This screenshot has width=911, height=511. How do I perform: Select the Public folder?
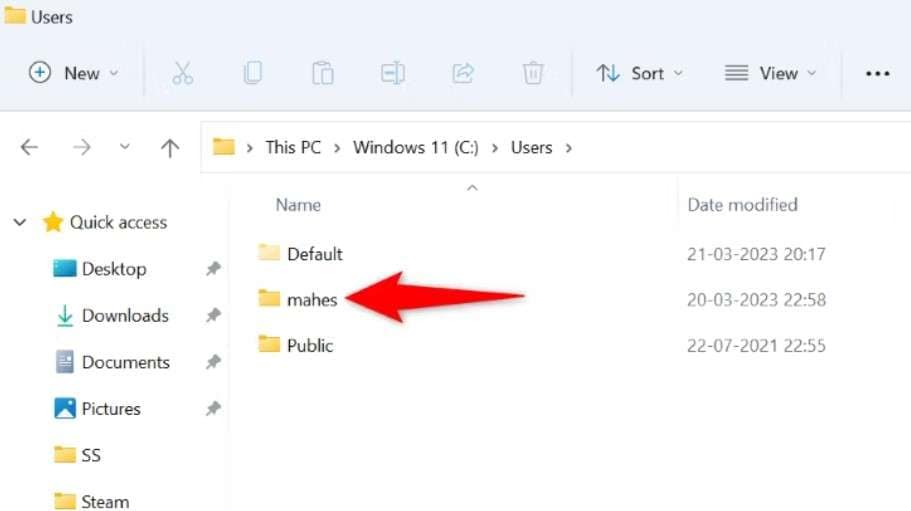coord(310,346)
